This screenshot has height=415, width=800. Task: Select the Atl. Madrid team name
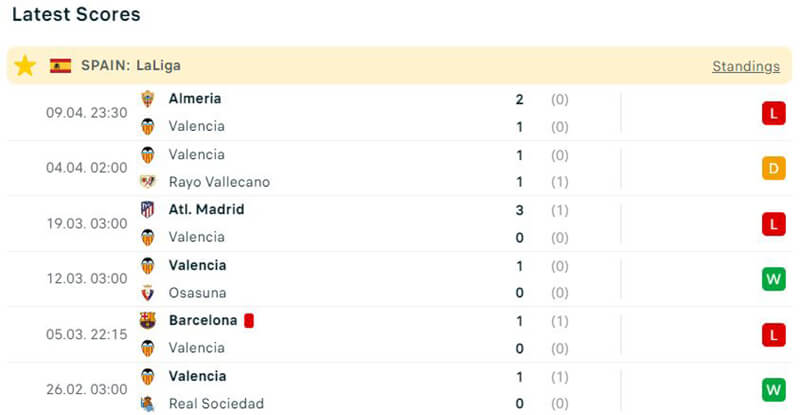(x=206, y=210)
